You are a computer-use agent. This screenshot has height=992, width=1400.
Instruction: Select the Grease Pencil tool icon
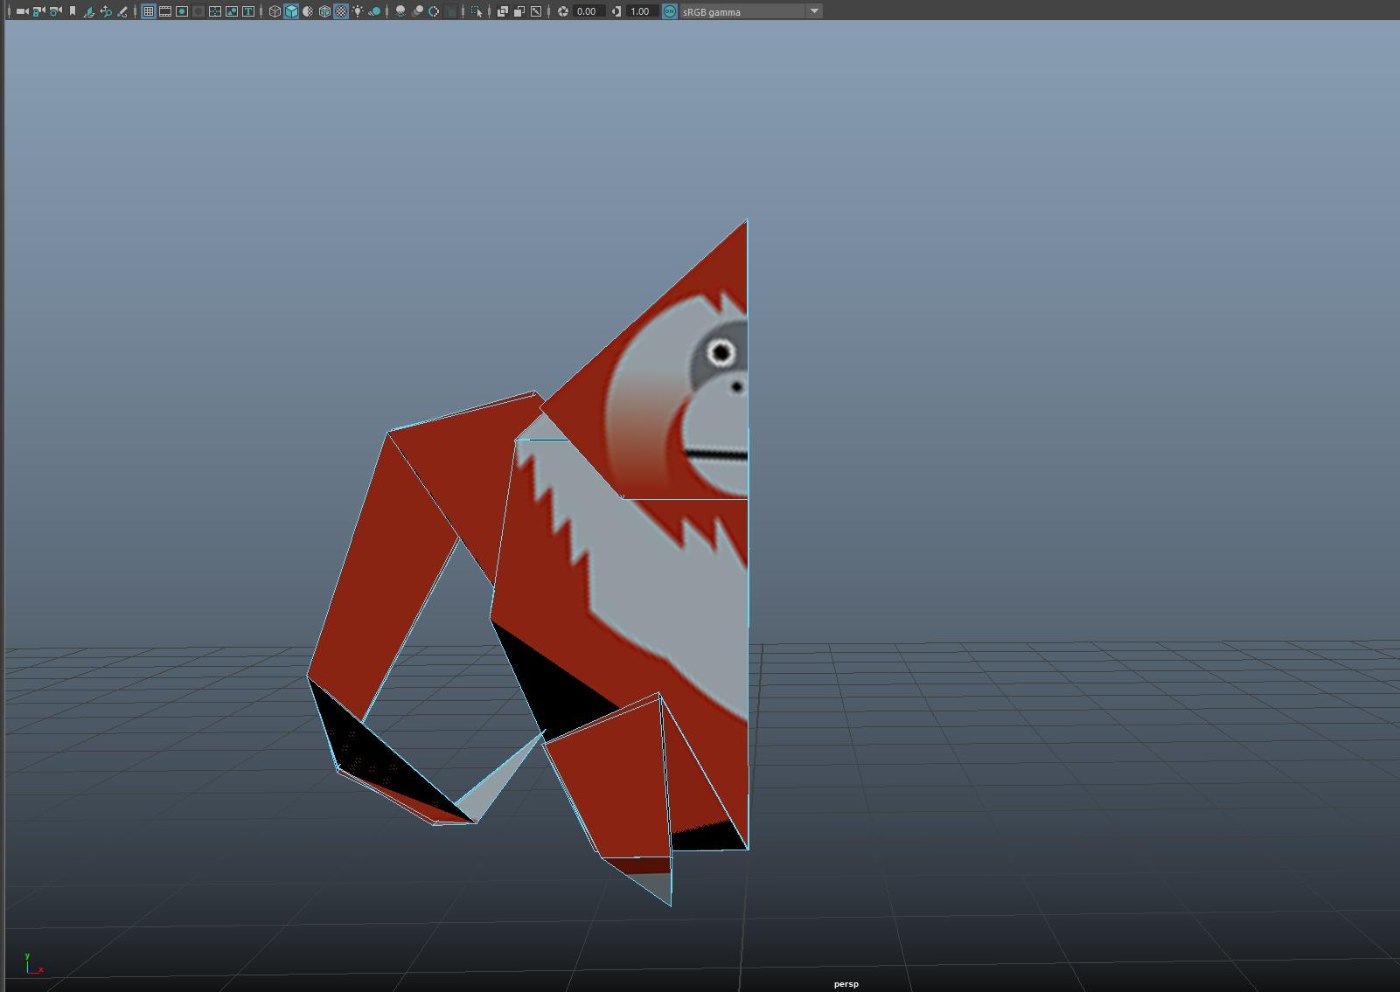(x=122, y=12)
